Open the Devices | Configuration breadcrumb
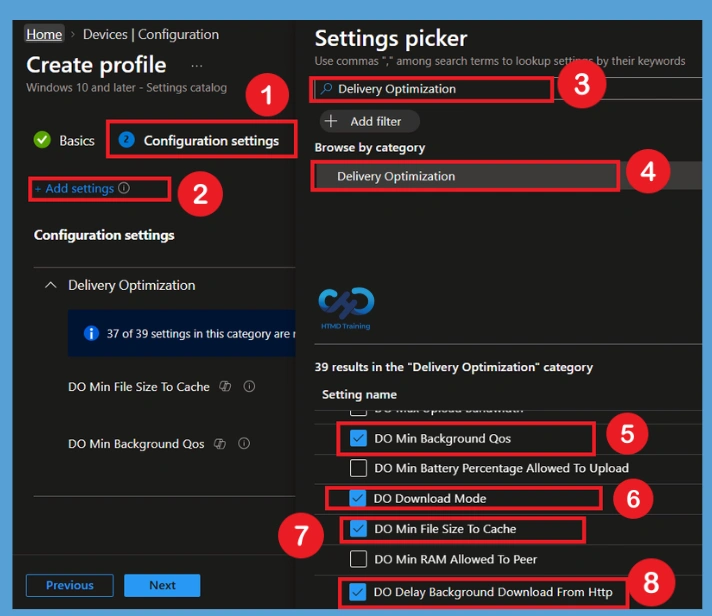The width and height of the screenshot is (712, 616). (x=151, y=34)
